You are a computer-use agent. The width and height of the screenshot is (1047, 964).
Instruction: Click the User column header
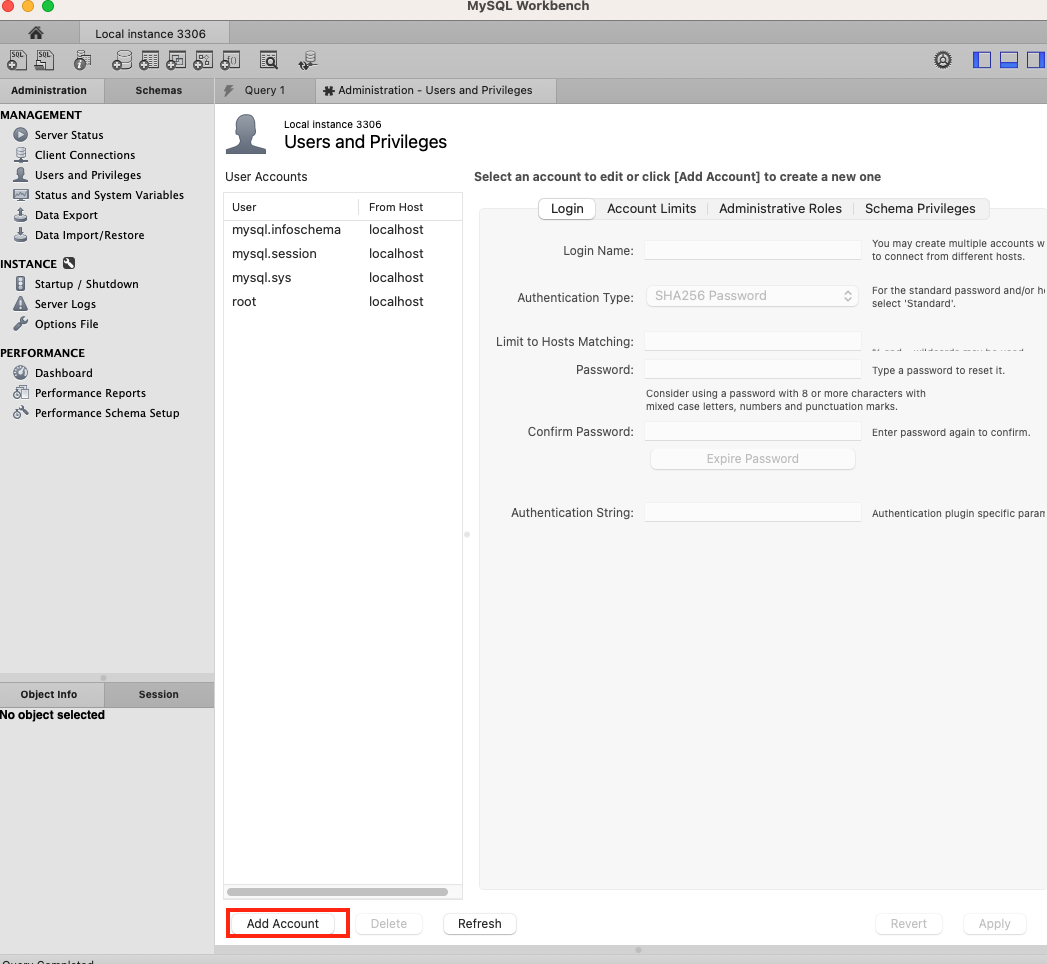292,207
